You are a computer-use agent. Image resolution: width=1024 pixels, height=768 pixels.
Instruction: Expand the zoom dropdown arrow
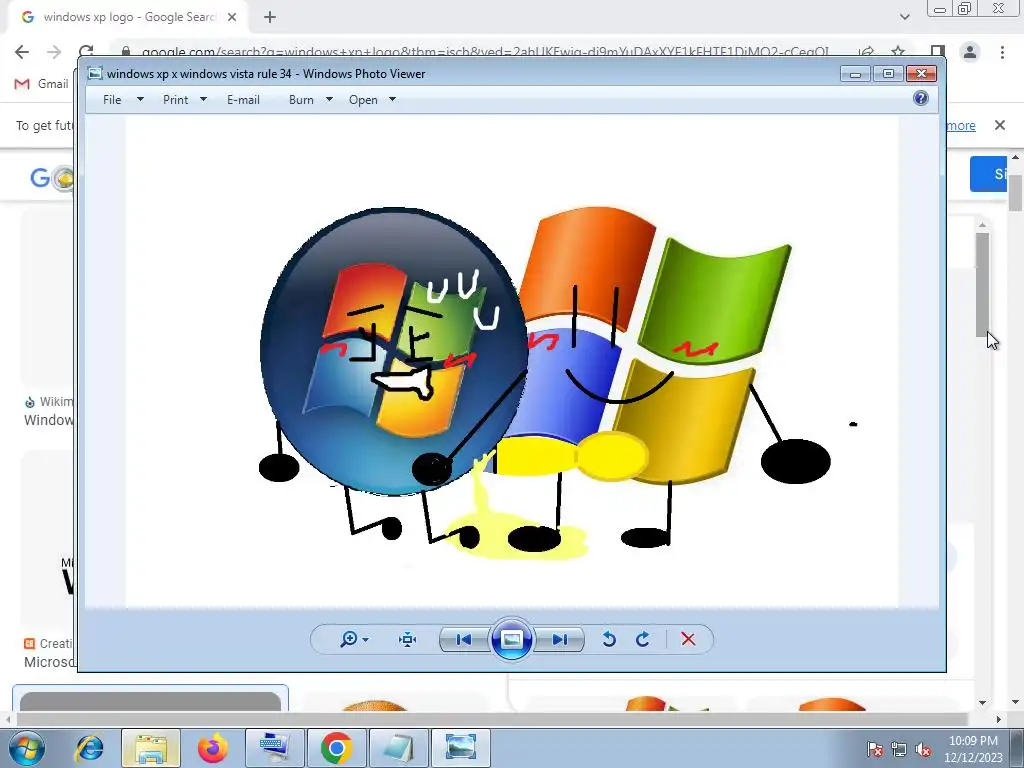coord(366,640)
